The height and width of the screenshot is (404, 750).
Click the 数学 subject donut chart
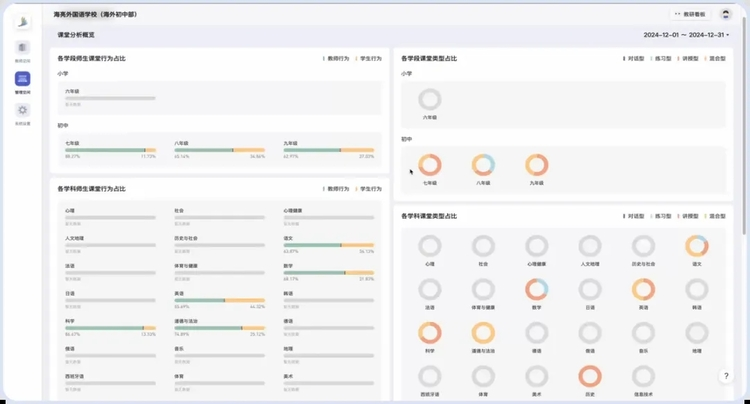click(537, 290)
